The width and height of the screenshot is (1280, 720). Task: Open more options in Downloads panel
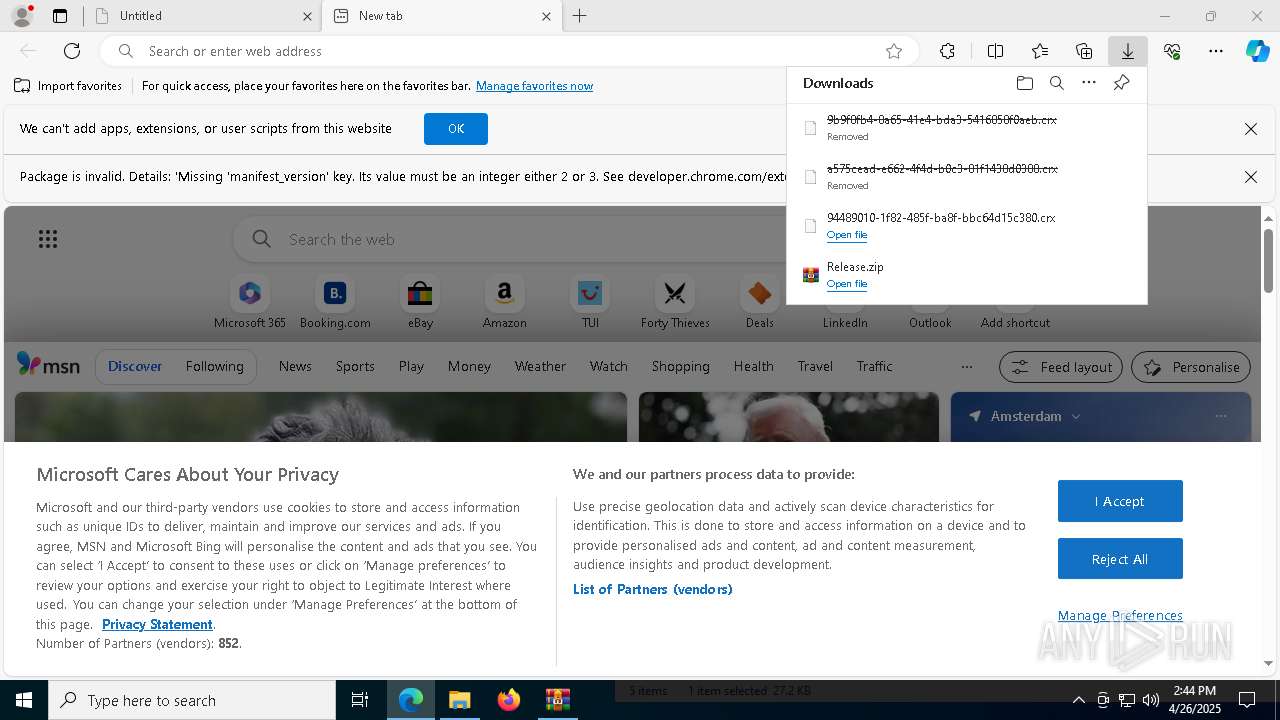1089,83
